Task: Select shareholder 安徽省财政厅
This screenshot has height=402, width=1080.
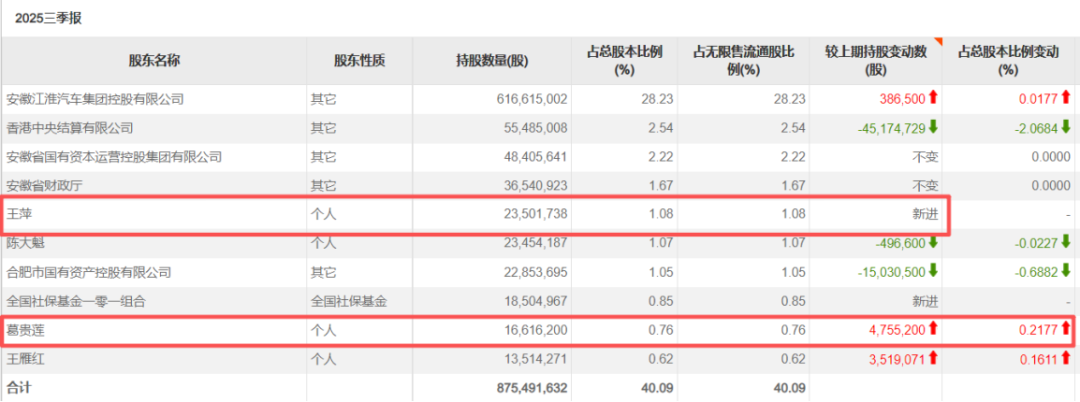Action: 44,186
